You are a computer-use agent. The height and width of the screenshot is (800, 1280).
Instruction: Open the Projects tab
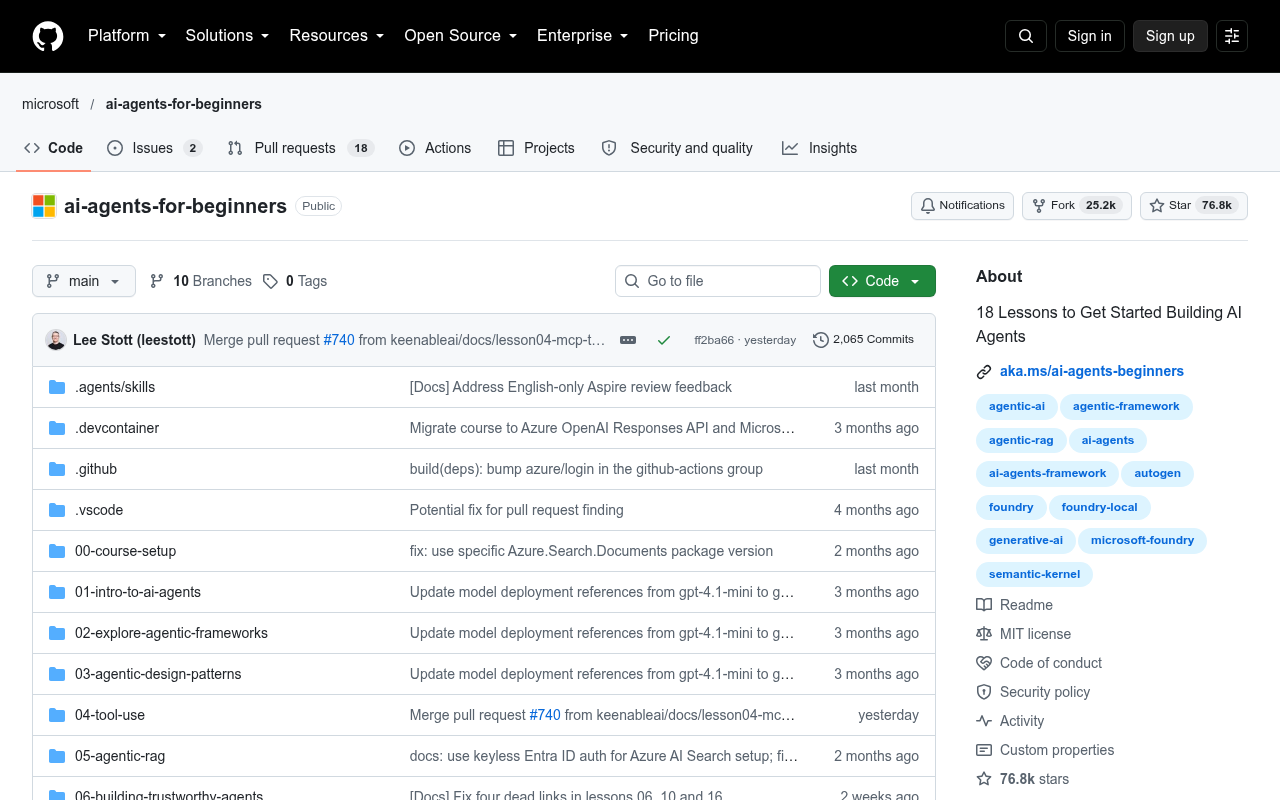coord(536,148)
